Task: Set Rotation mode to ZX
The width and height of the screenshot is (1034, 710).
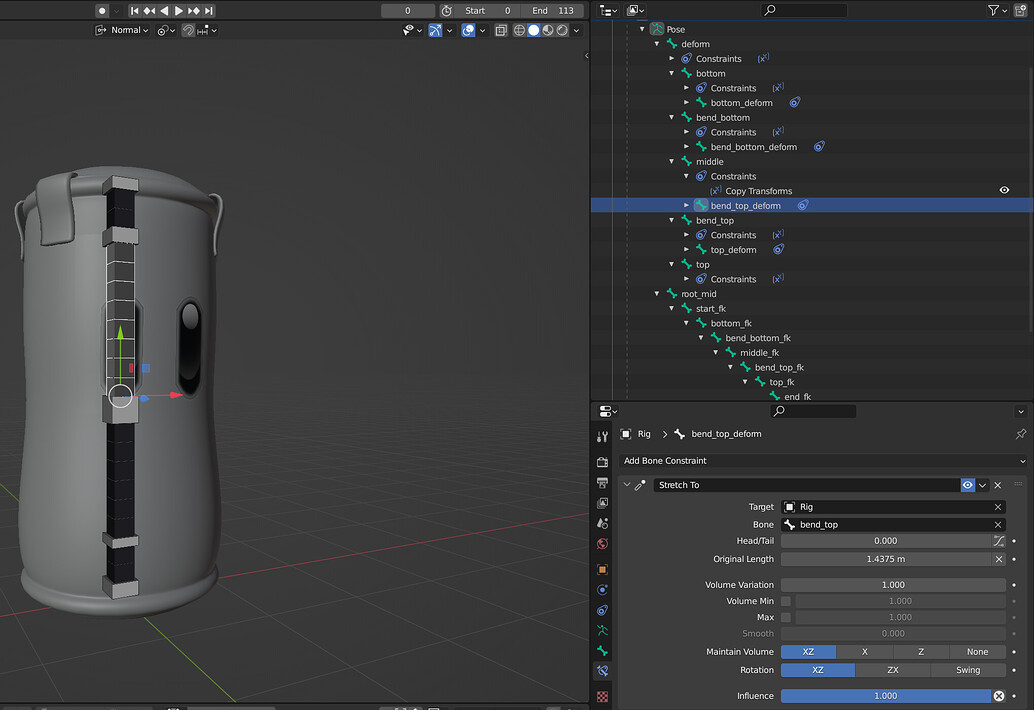Action: coord(893,670)
